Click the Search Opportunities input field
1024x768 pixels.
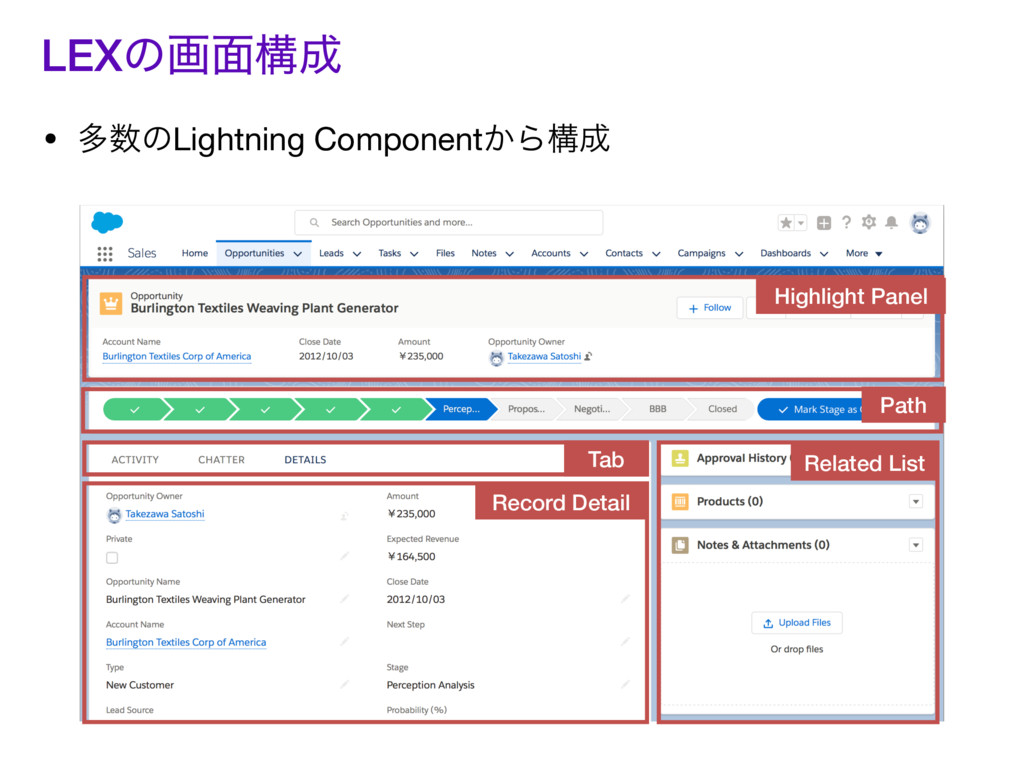pos(449,223)
